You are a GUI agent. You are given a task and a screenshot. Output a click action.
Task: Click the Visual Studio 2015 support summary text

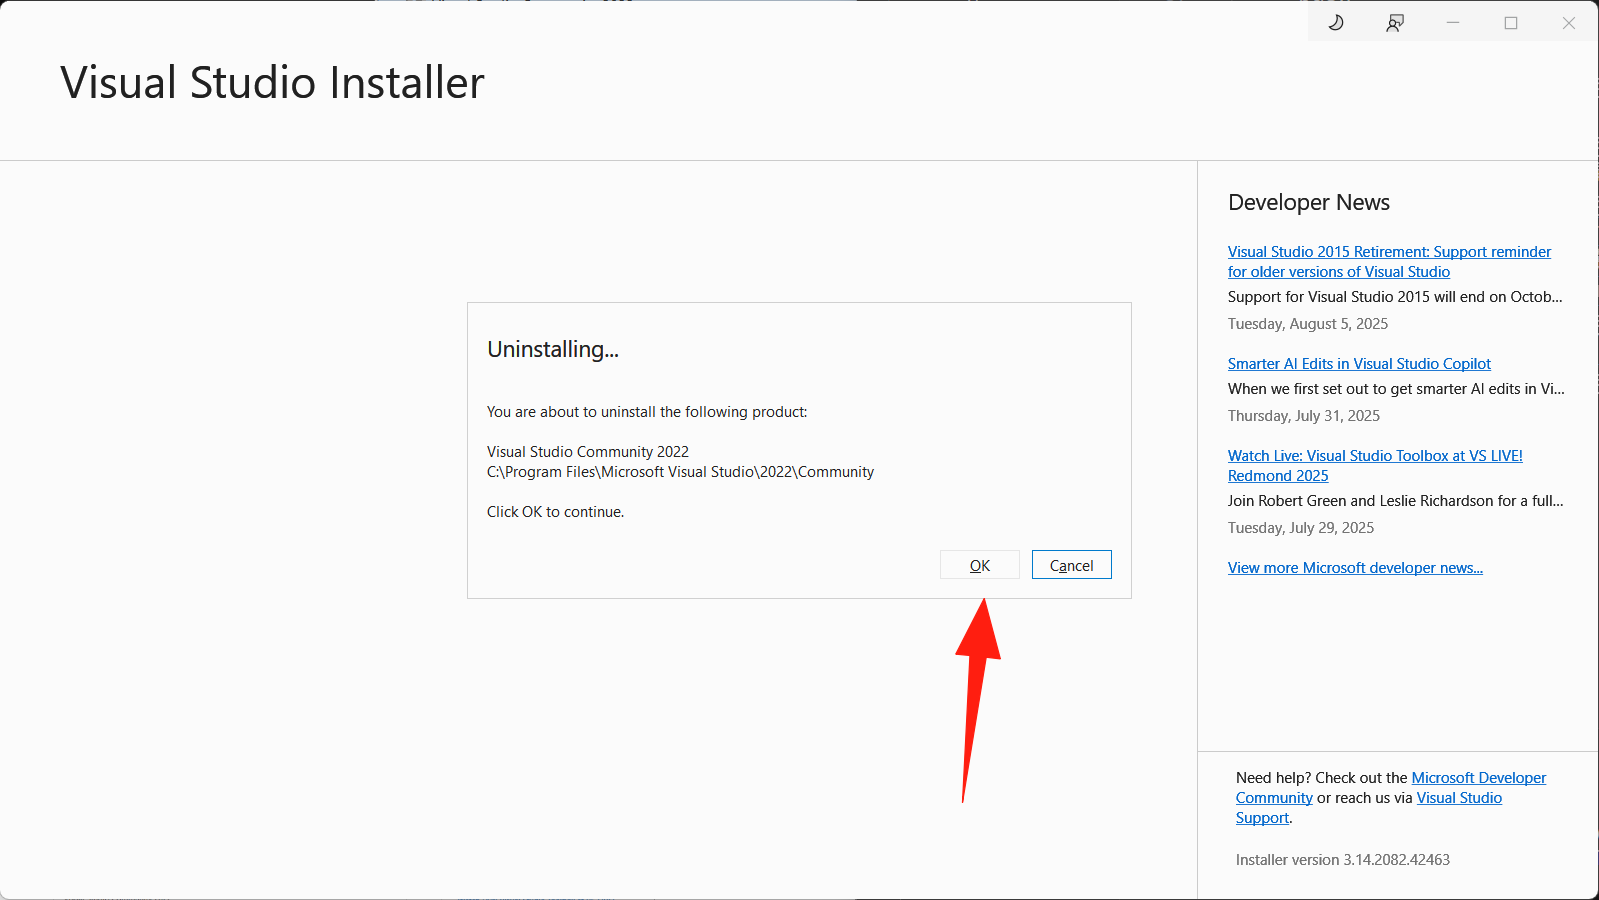coord(1394,297)
